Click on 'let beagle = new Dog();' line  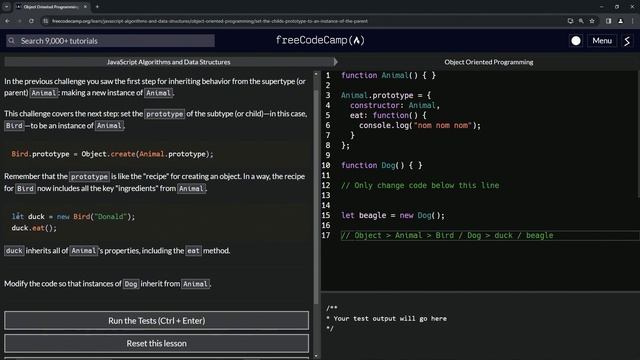393,215
